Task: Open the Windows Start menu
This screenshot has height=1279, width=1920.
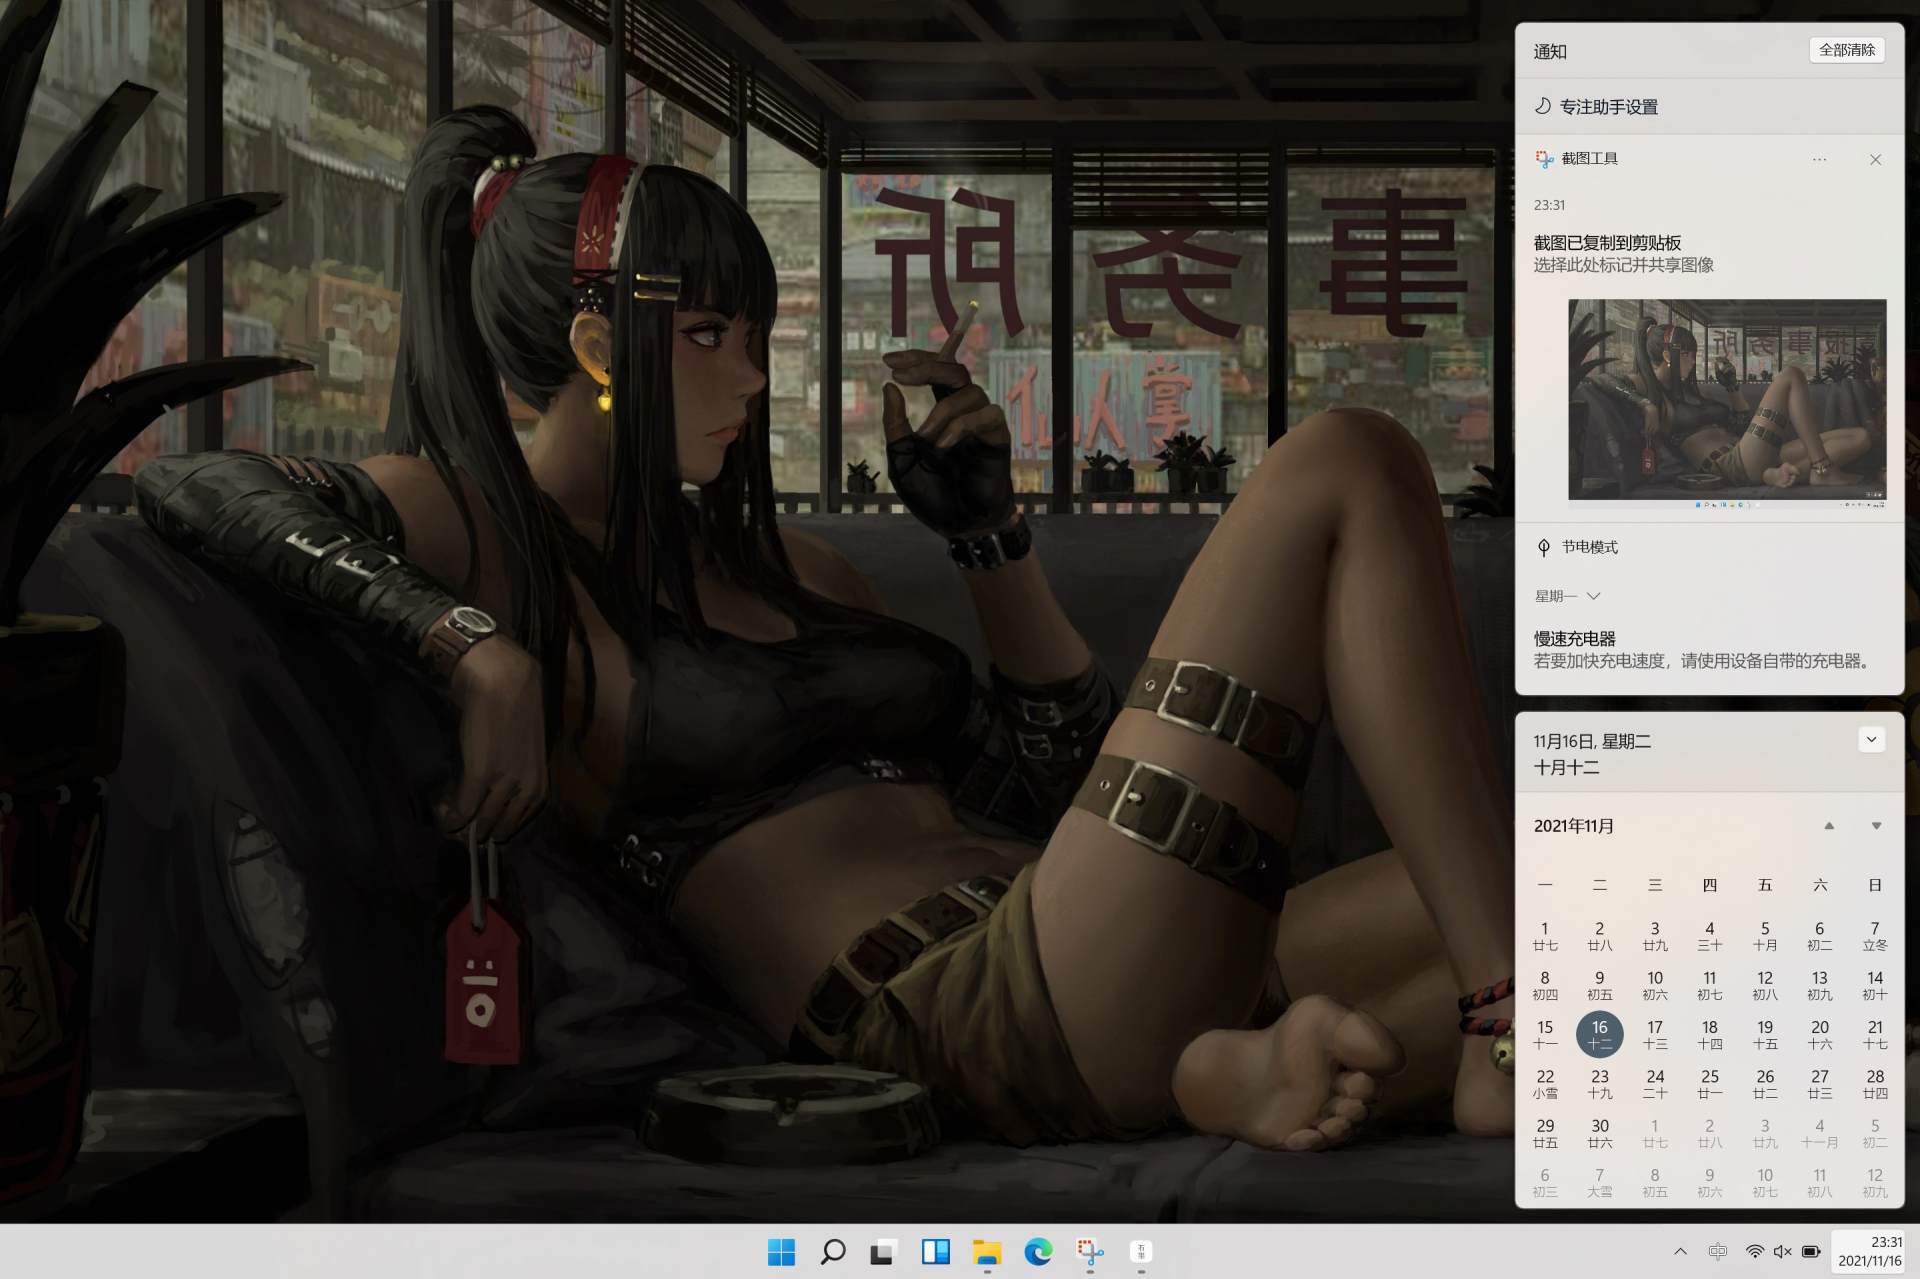Action: (x=781, y=1251)
